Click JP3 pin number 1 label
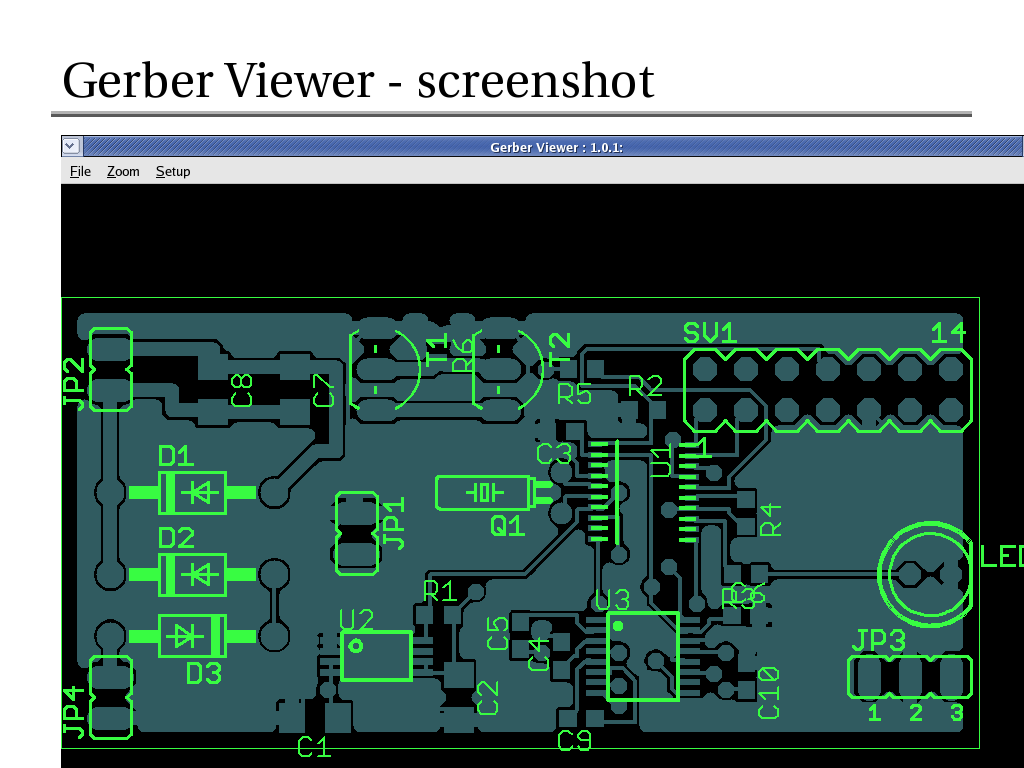 [x=874, y=712]
